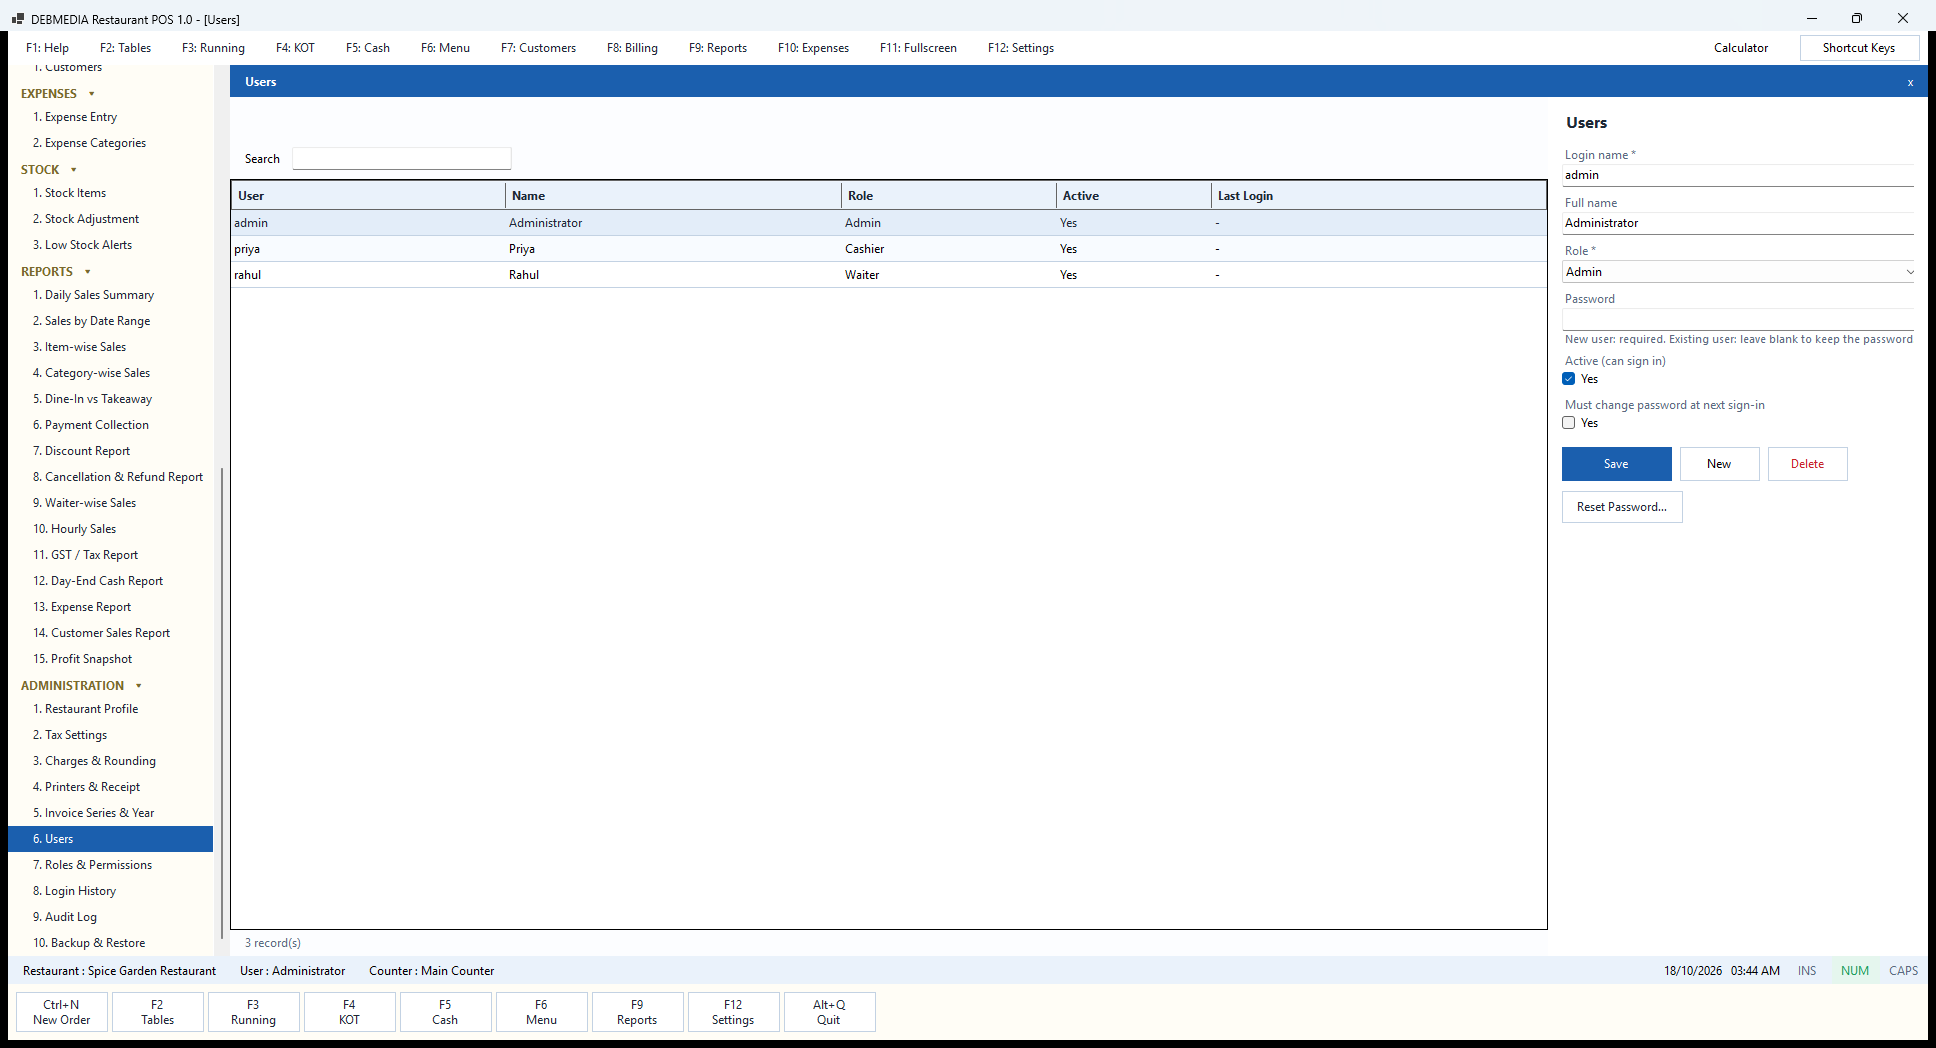
Task: Open Stock Adjustment in sidebar
Action: [110, 219]
